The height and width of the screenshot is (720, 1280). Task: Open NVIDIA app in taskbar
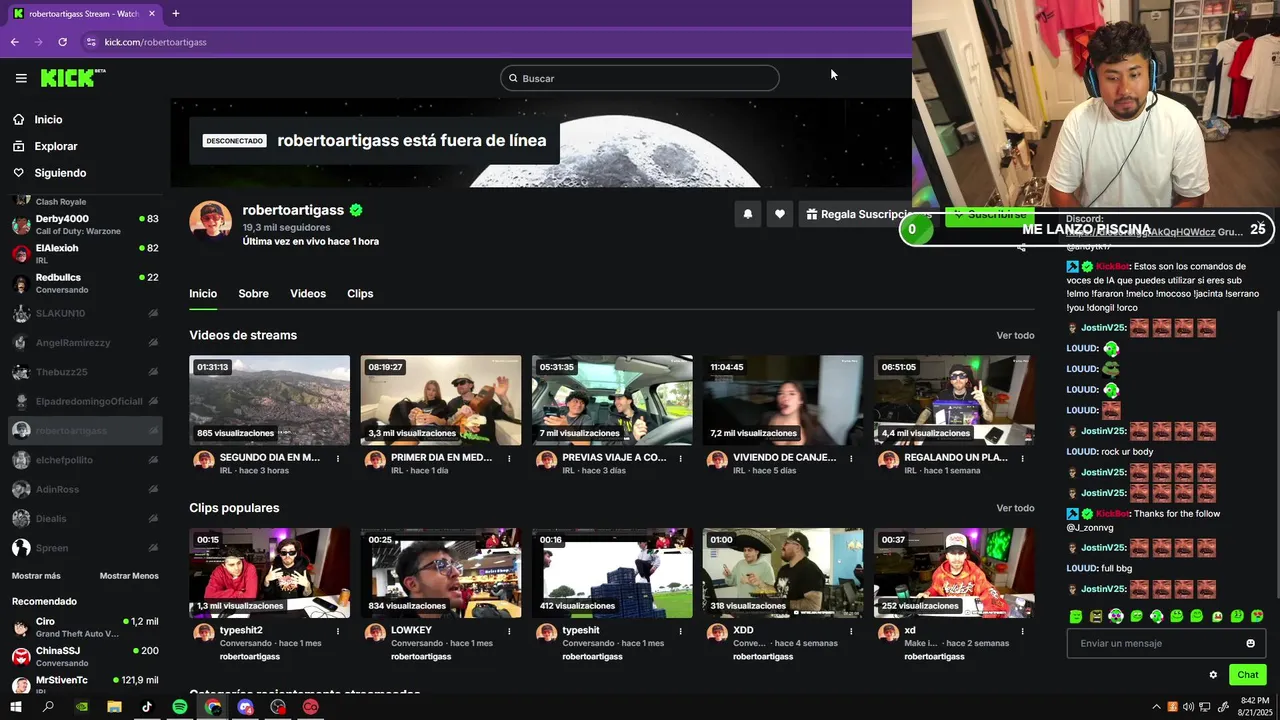[81, 707]
